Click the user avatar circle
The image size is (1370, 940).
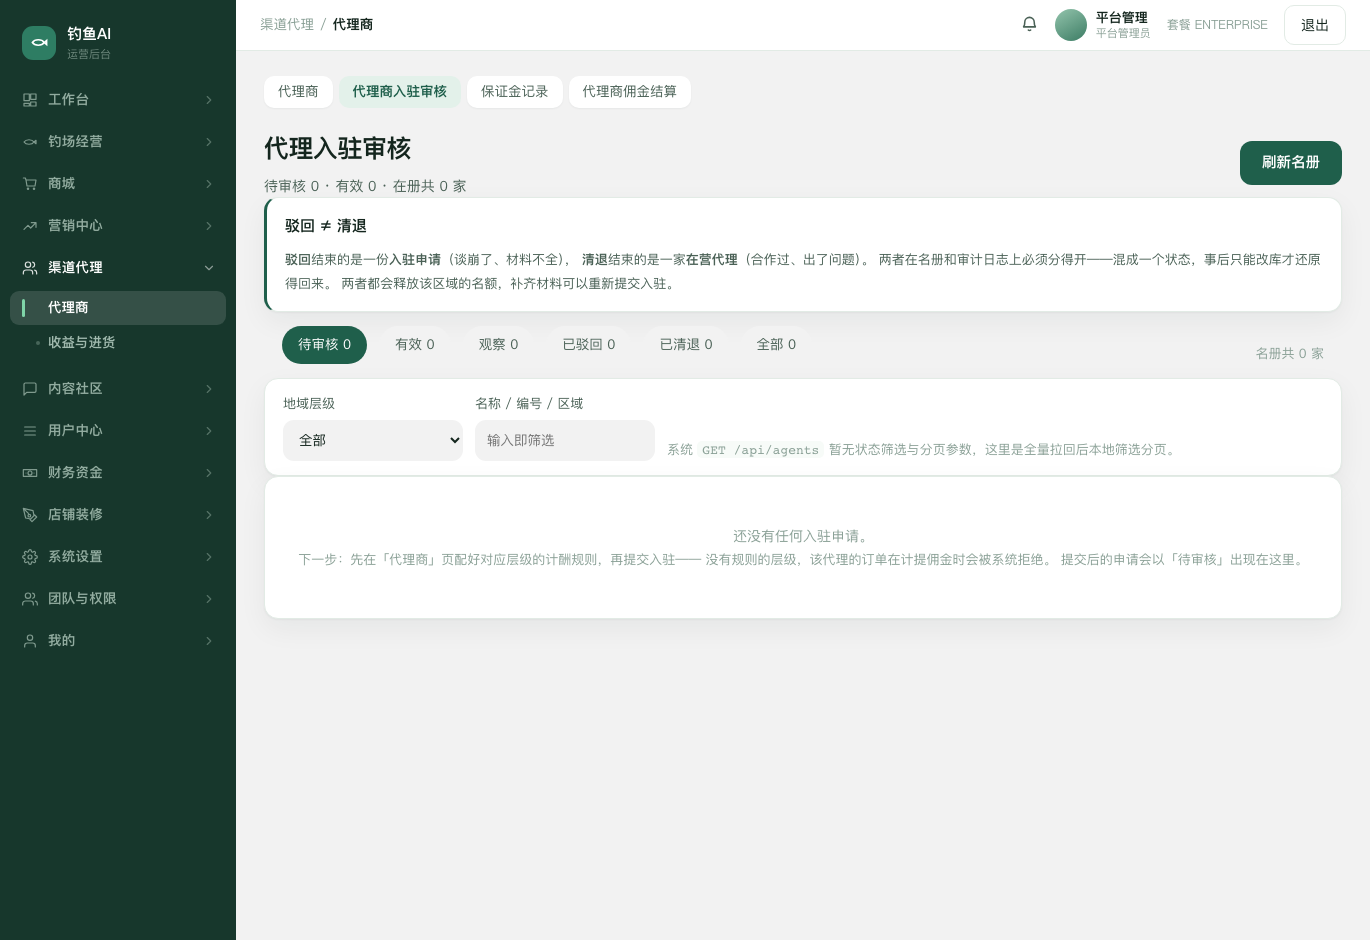(x=1071, y=25)
